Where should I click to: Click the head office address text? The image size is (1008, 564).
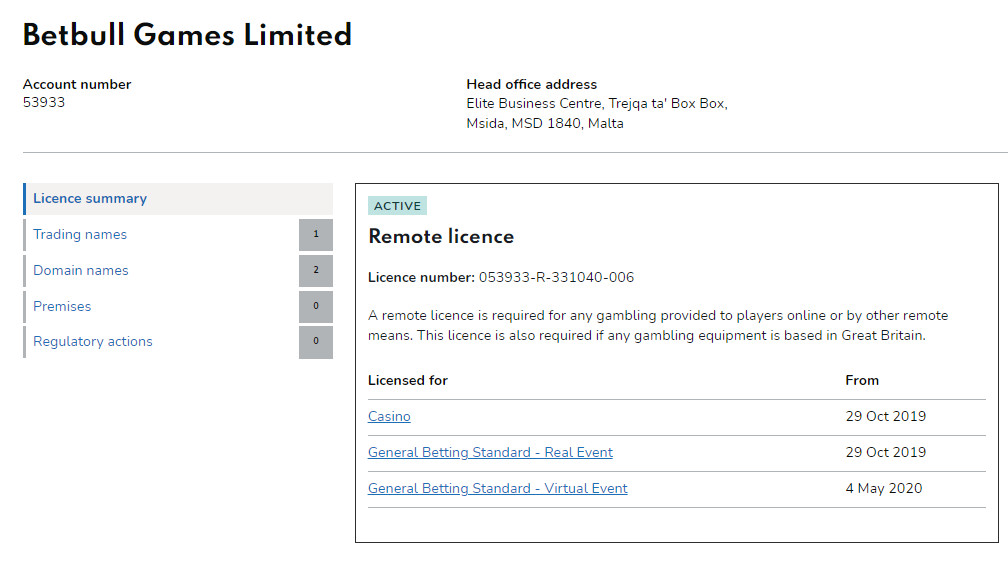(x=596, y=113)
